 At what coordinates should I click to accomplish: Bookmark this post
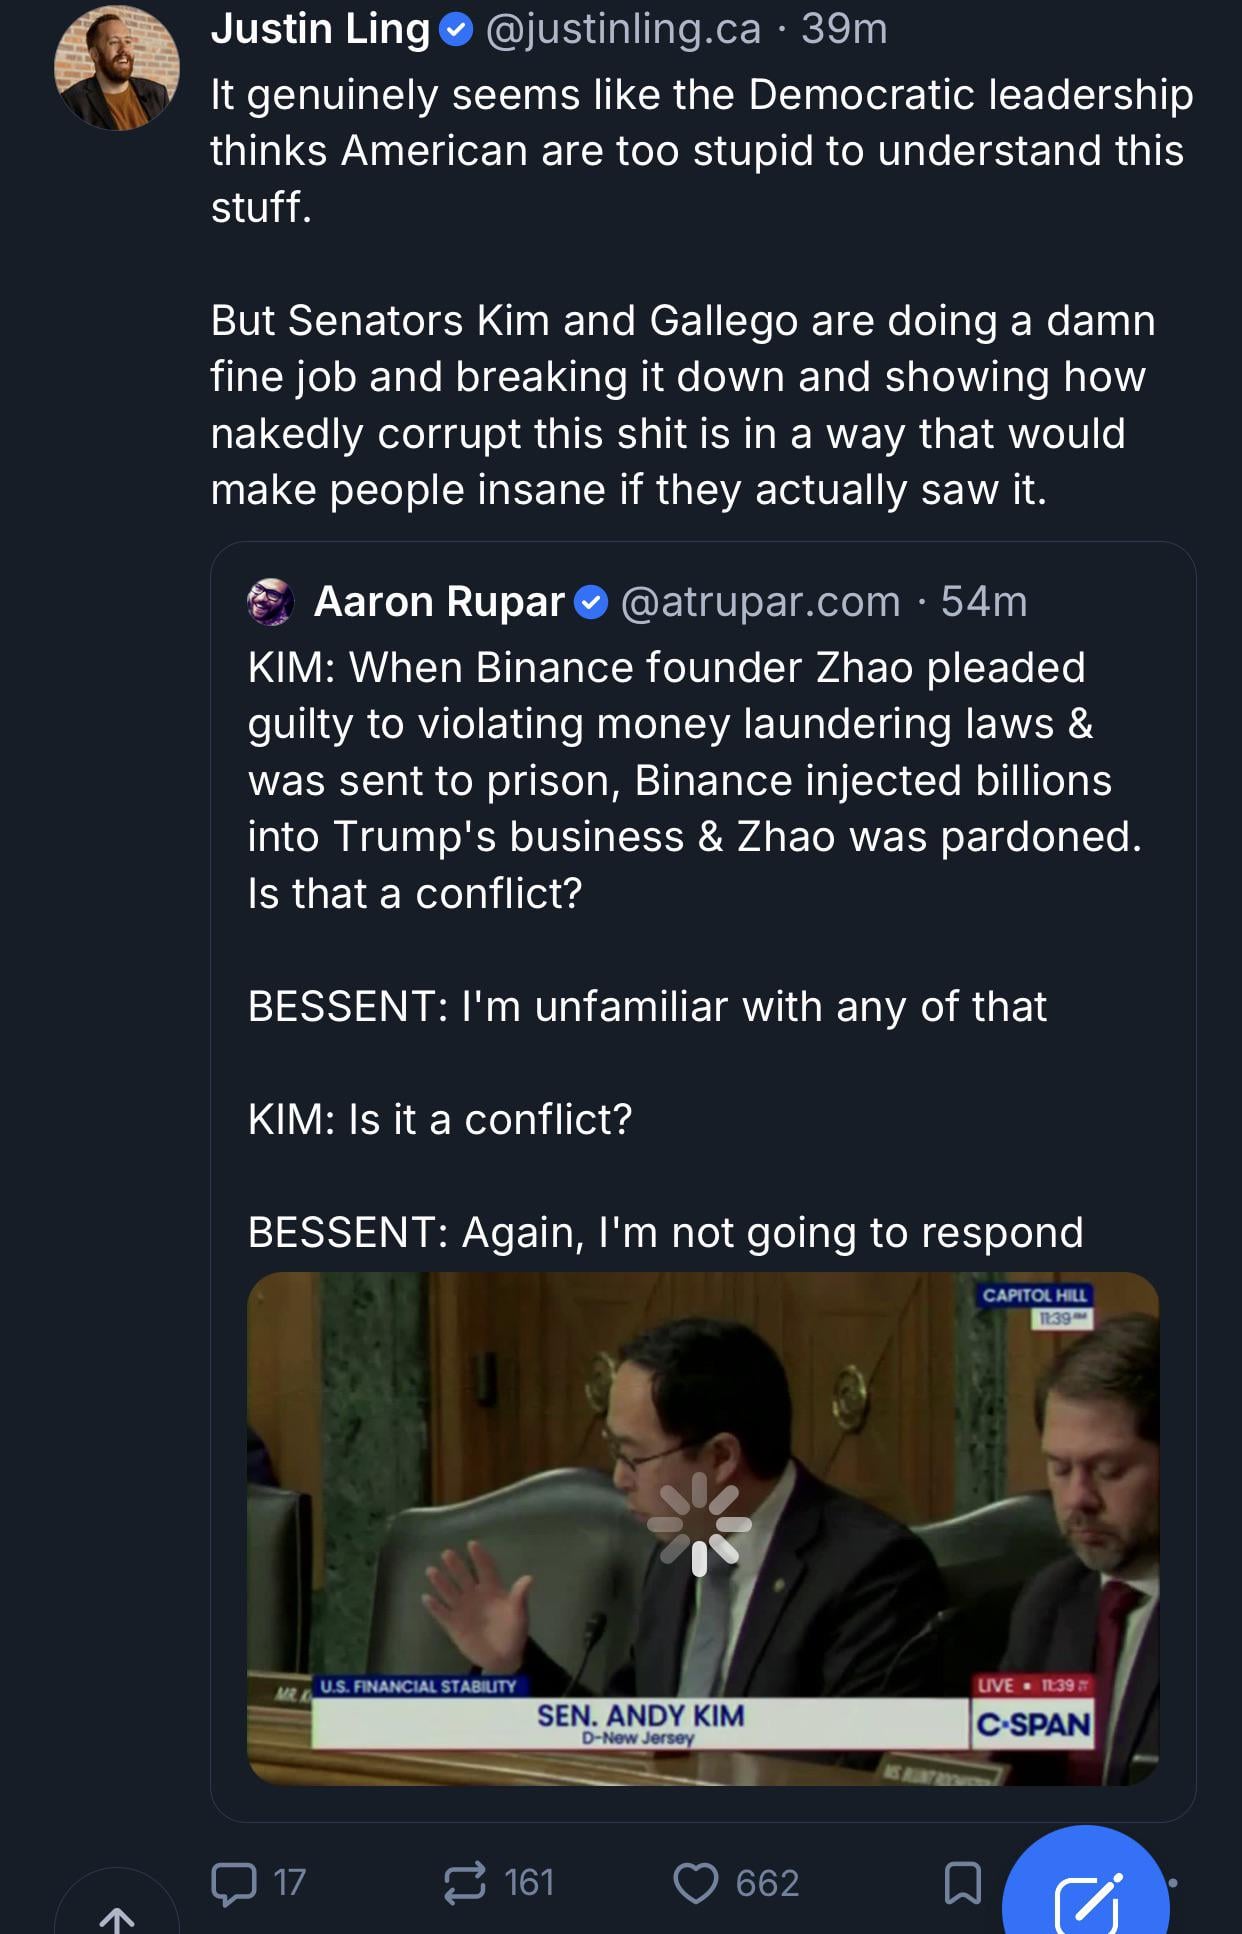pyautogui.click(x=962, y=1883)
